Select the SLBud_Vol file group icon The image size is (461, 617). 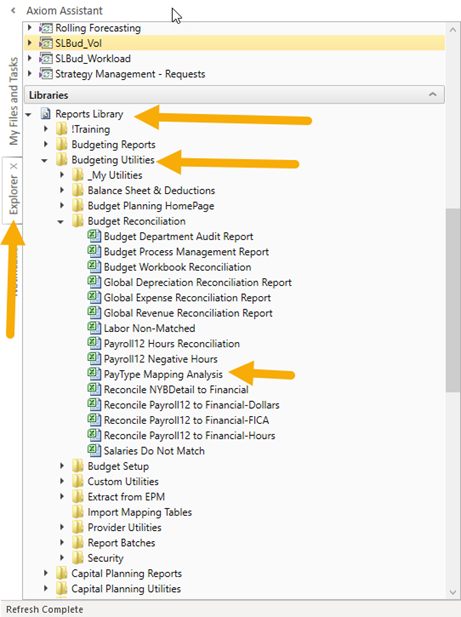(x=46, y=43)
